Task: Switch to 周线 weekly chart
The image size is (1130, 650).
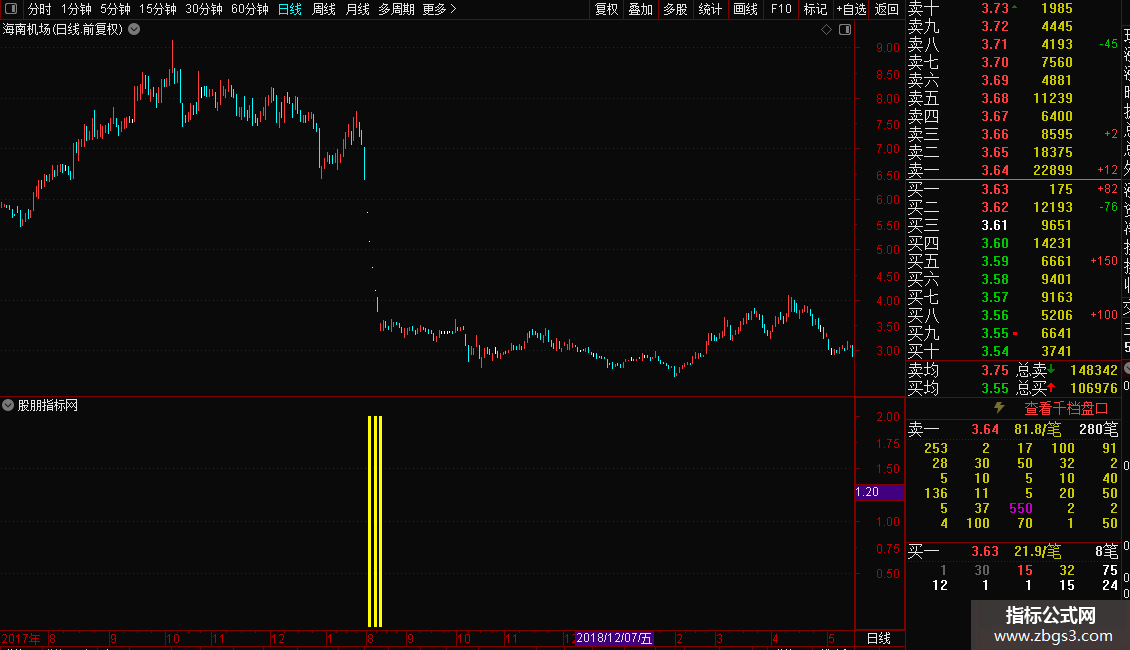Action: pyautogui.click(x=324, y=9)
